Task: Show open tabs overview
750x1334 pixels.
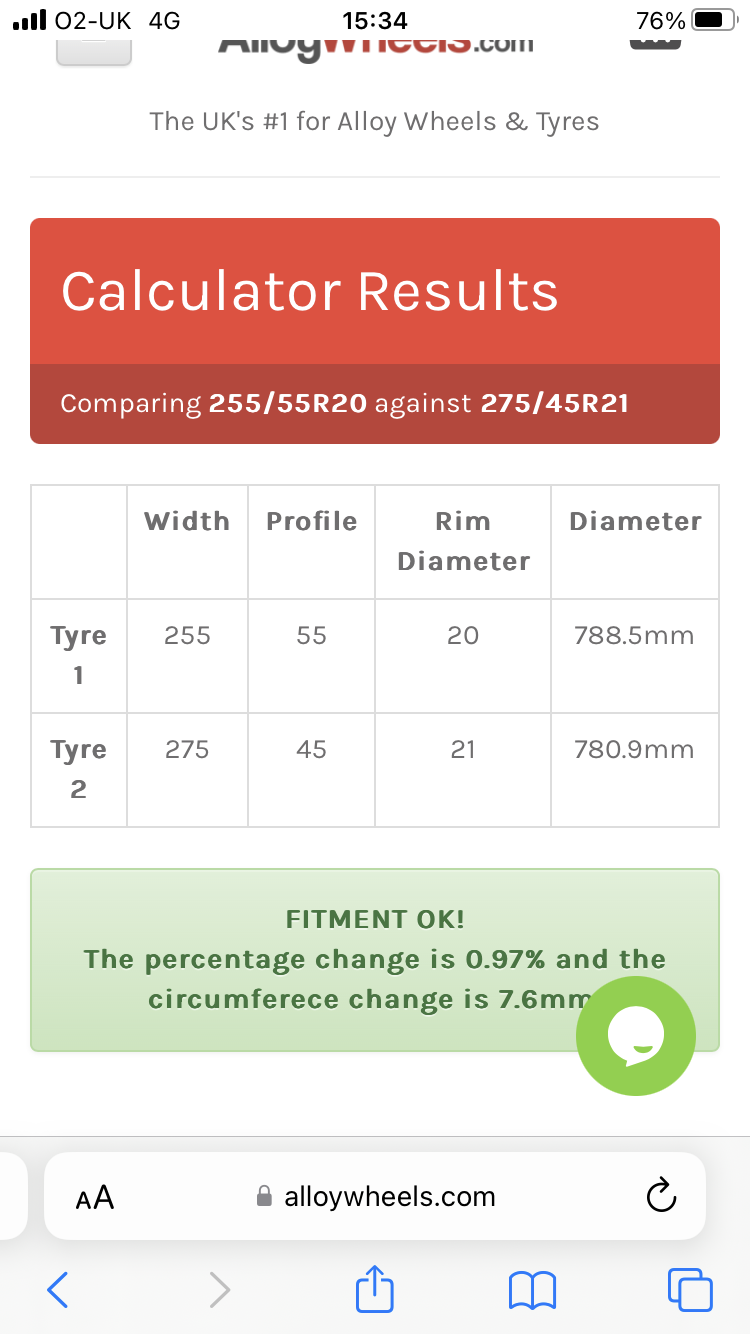Action: (x=690, y=1289)
